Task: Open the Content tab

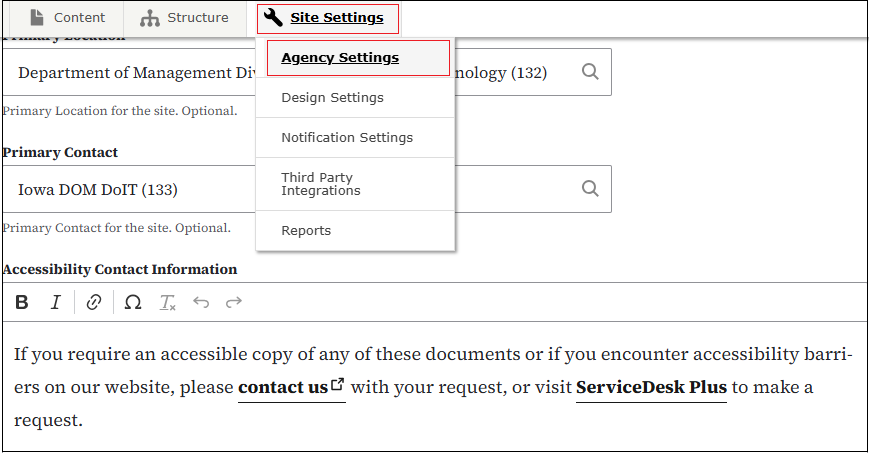Action: point(68,18)
